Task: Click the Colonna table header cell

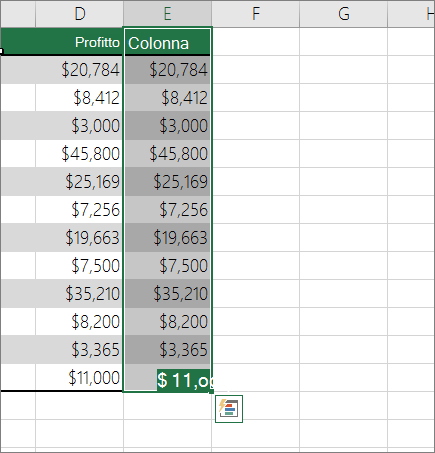Action: pyautogui.click(x=167, y=42)
